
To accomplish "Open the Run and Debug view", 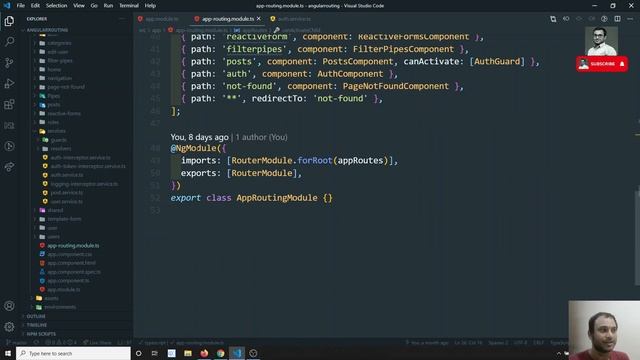I will (x=9, y=83).
